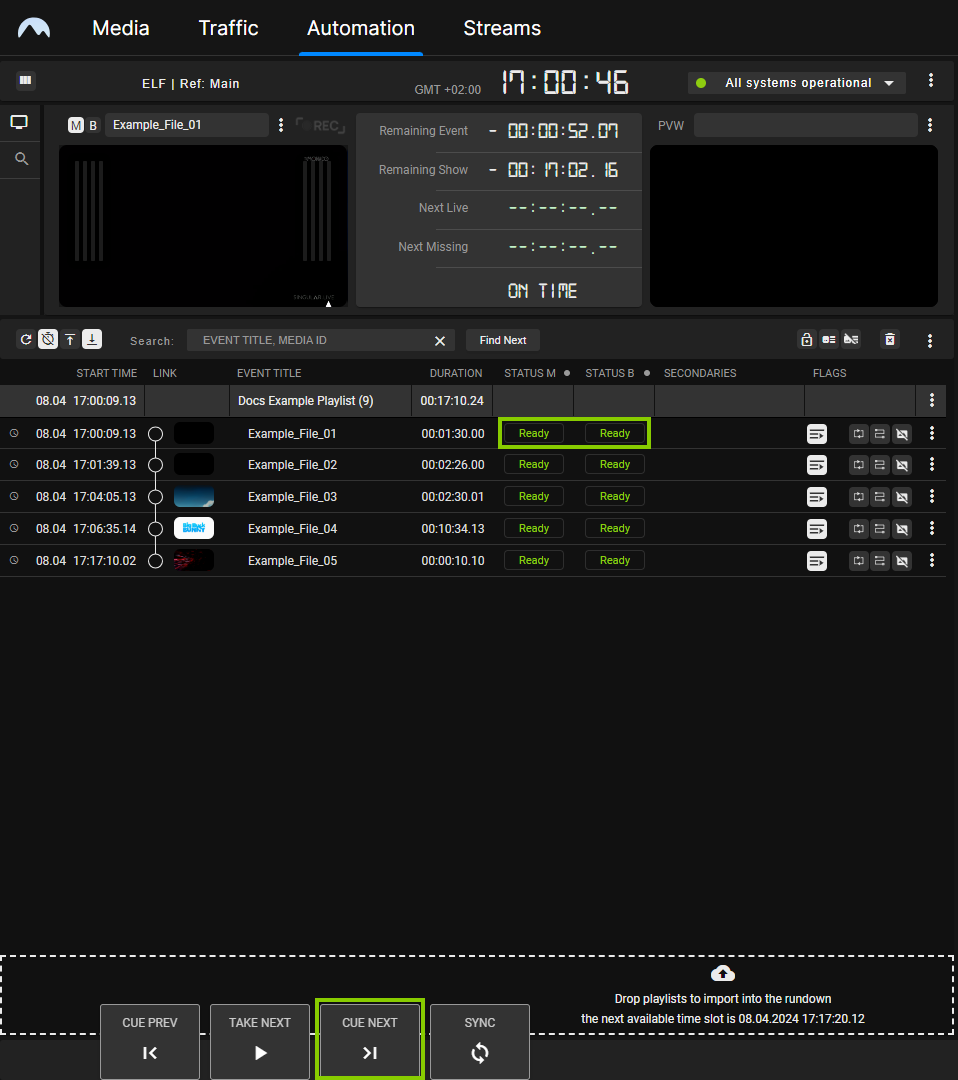Screen dimensions: 958x1080
Task: Click the CUE PREV button
Action: [150, 1041]
